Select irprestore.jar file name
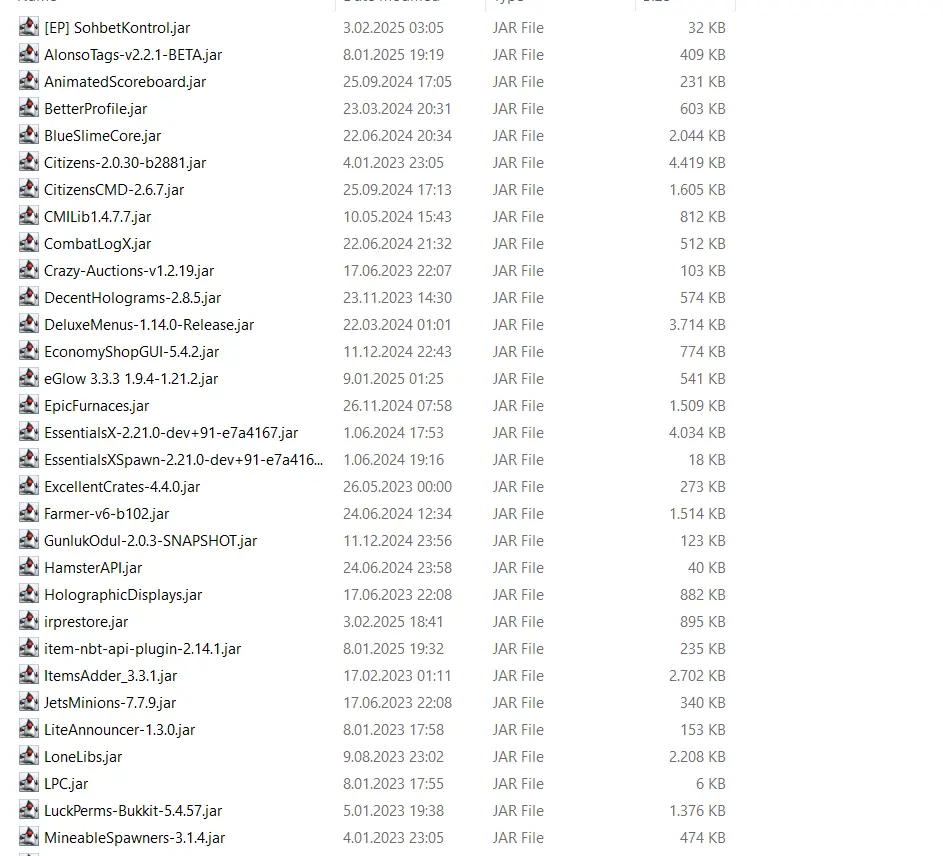This screenshot has height=856, width=943. (x=86, y=622)
